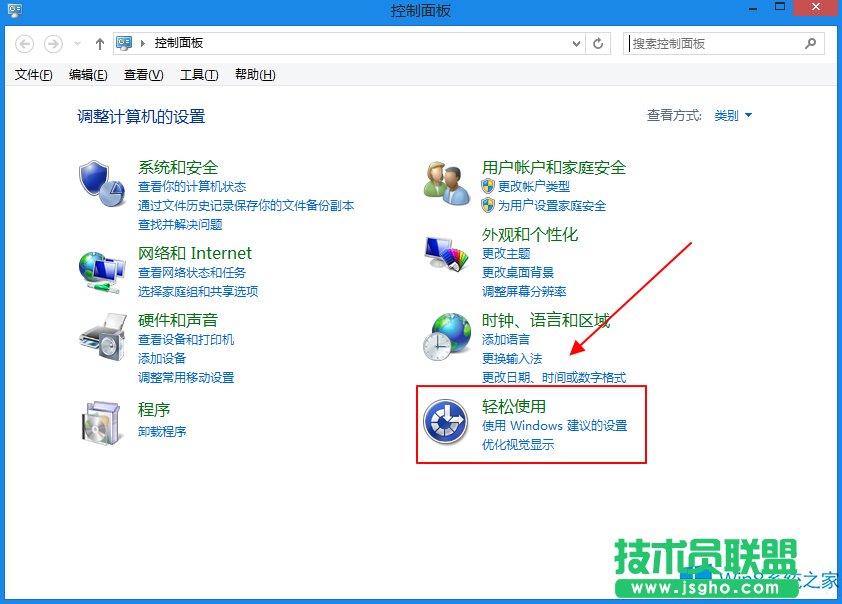Open 用户帐户和家庭安全 via its icon
This screenshot has height=604, width=842.
[446, 183]
